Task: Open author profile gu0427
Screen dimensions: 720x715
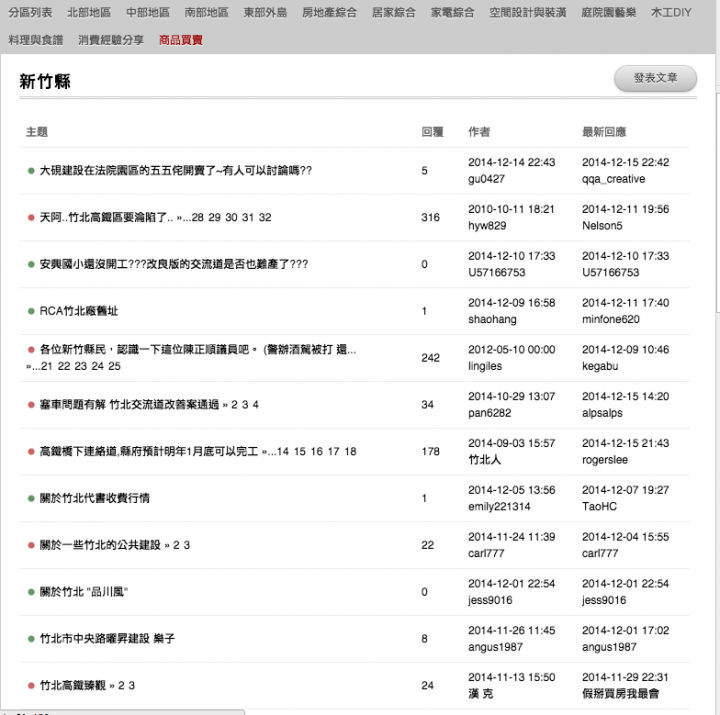Action: coord(486,179)
